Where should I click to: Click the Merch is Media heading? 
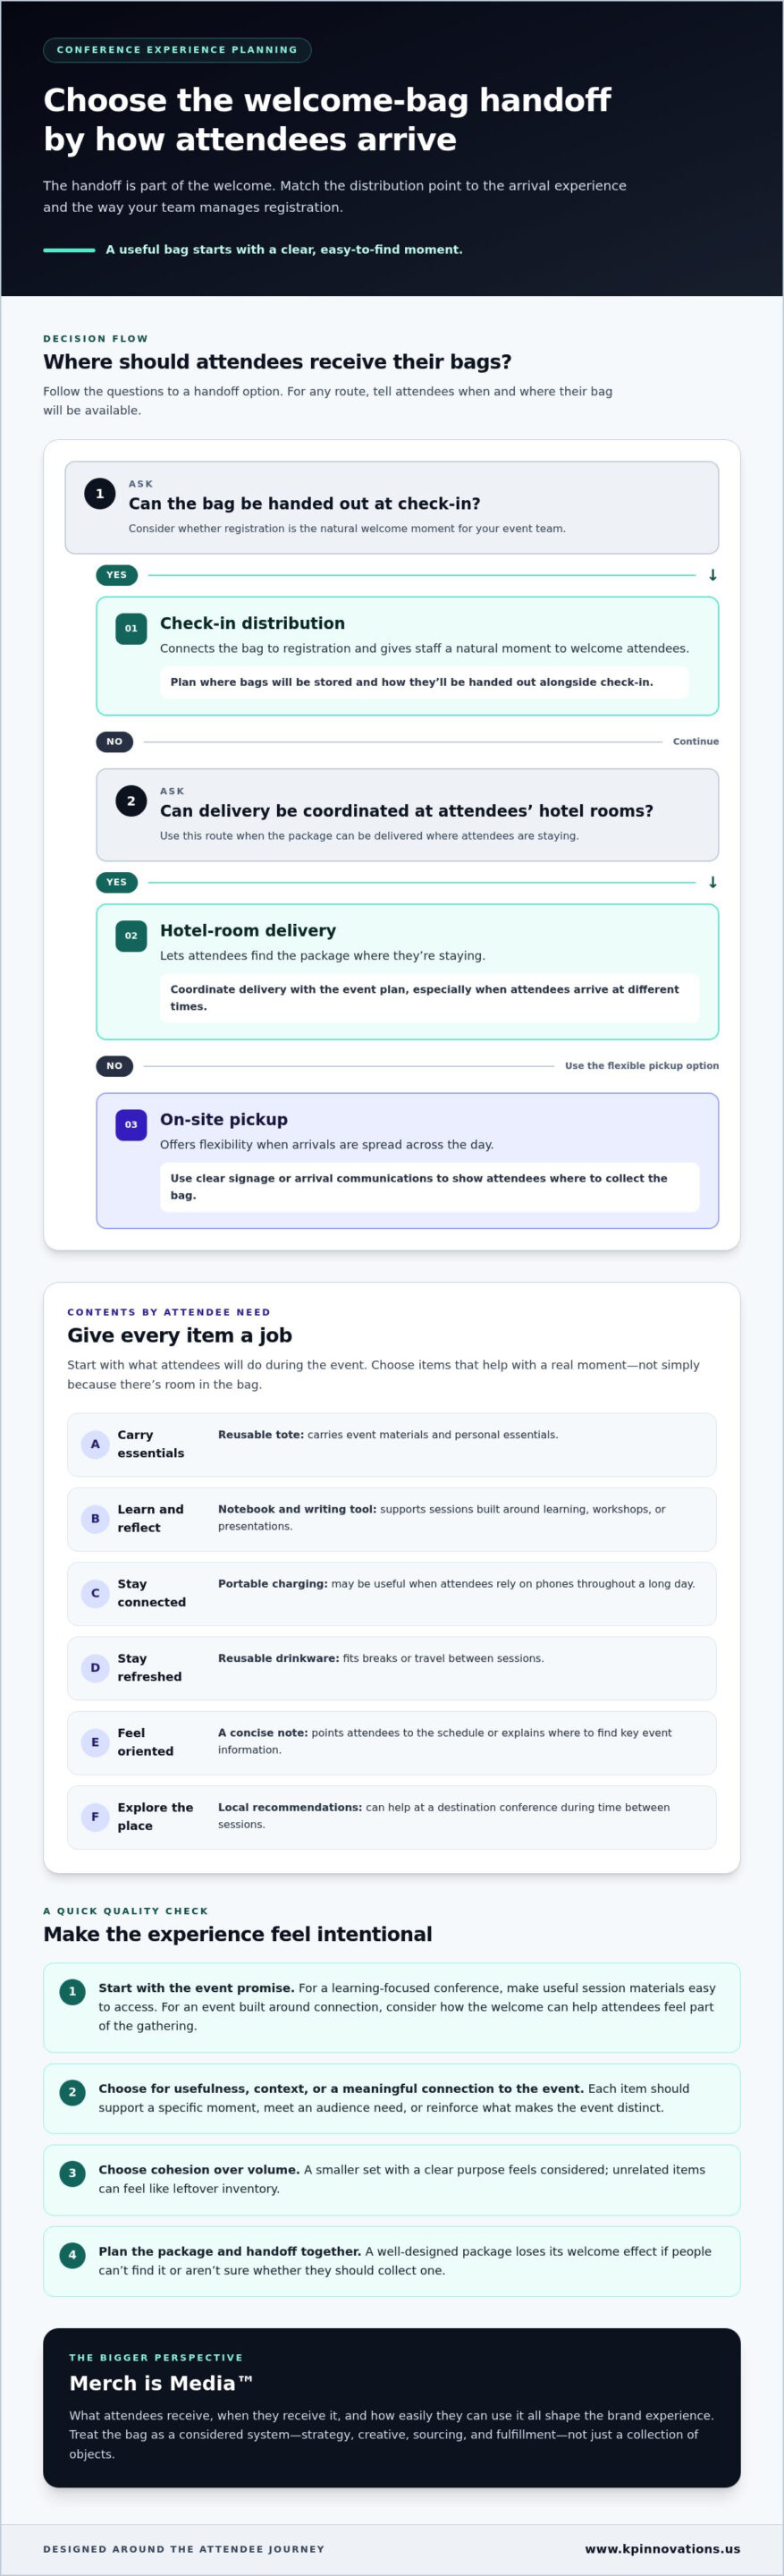[x=161, y=2383]
